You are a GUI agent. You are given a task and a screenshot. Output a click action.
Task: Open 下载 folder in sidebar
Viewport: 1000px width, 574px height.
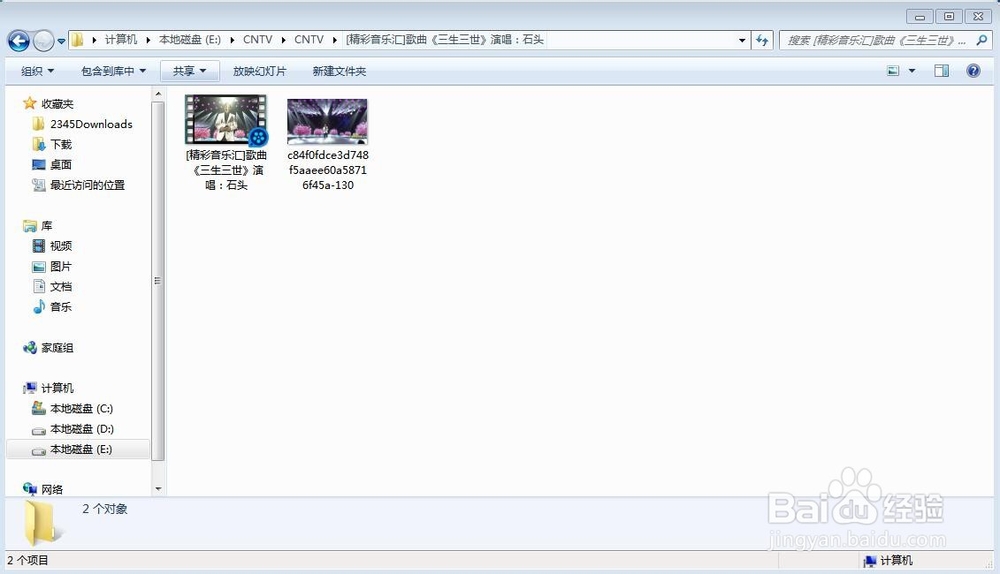click(52, 144)
